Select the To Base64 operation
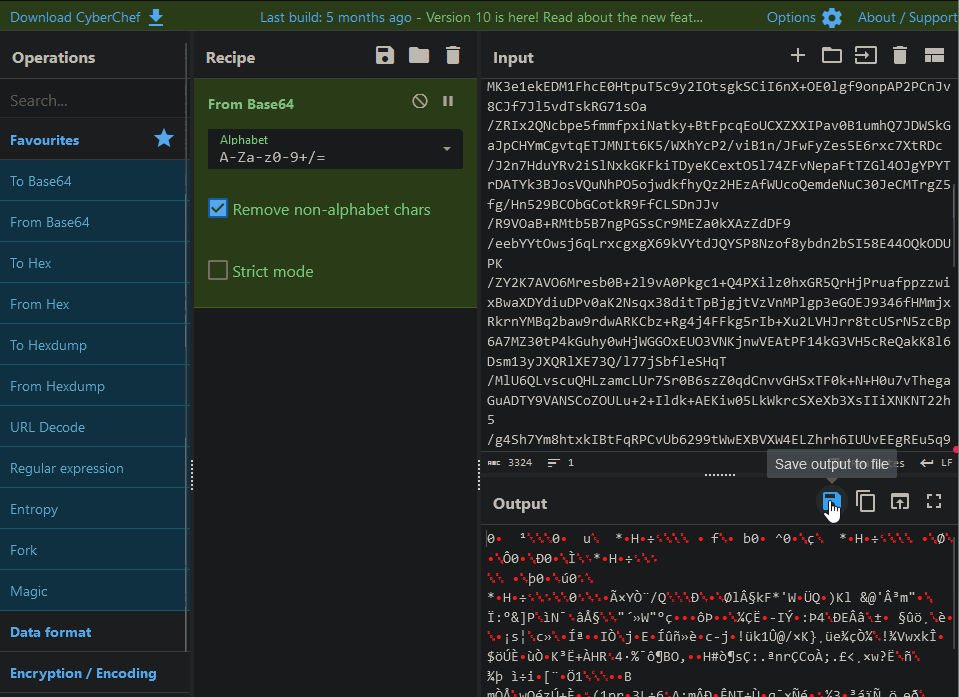 click(x=94, y=181)
